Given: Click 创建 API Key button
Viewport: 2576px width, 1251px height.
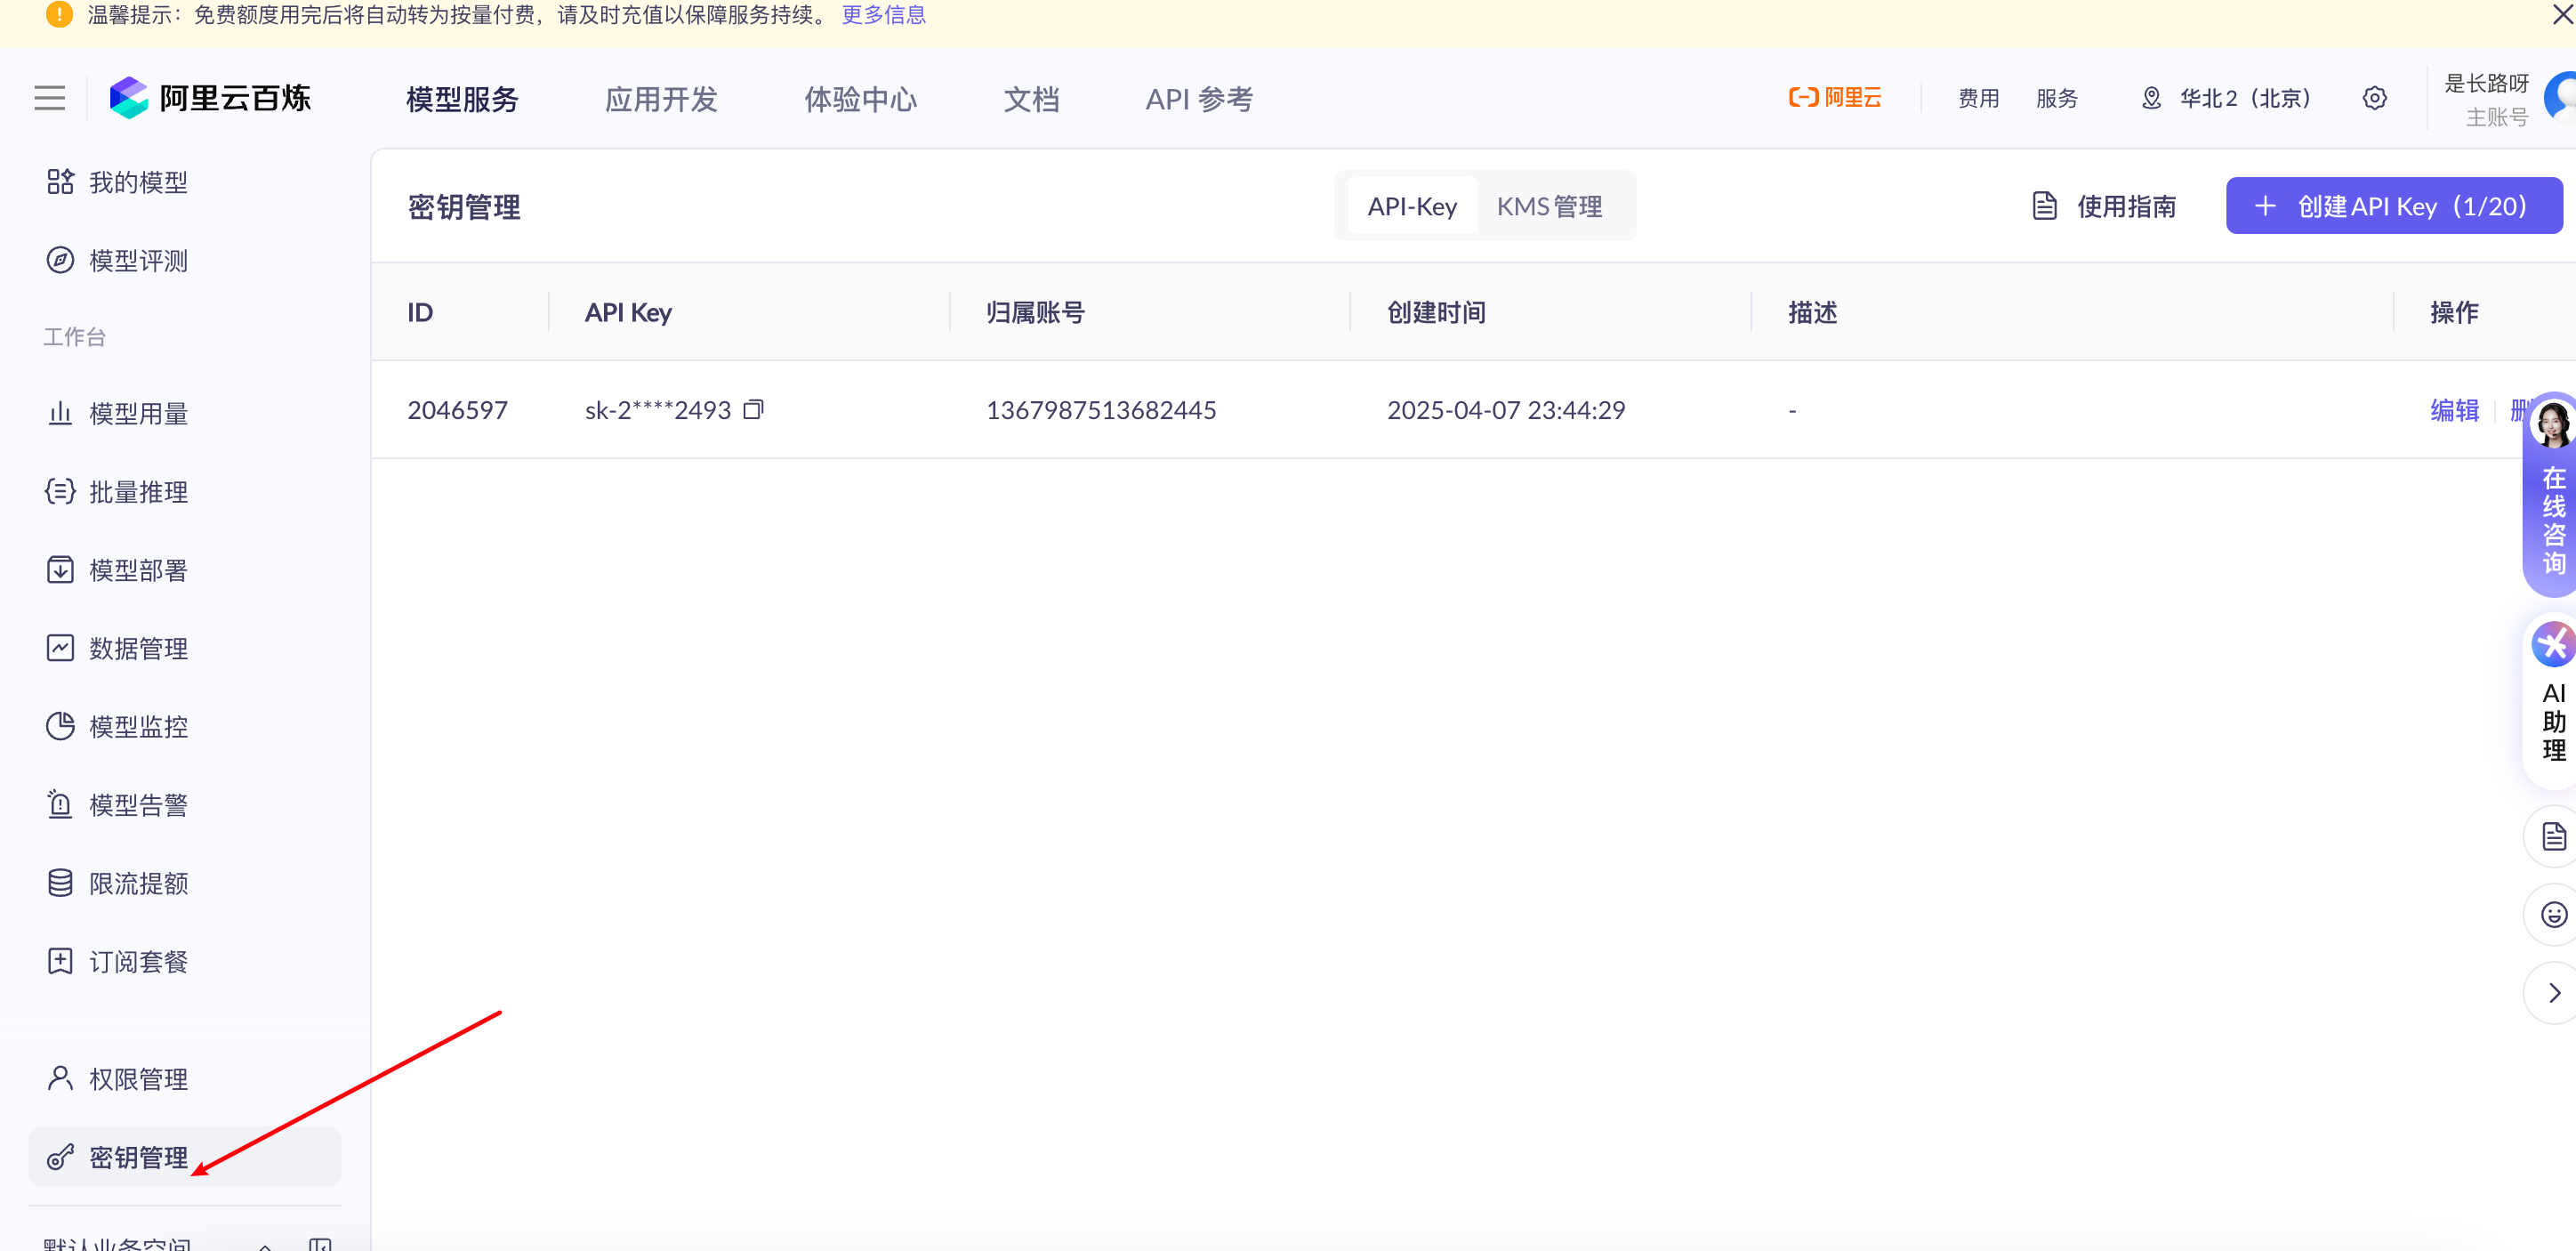Looking at the screenshot, I should pos(2392,206).
